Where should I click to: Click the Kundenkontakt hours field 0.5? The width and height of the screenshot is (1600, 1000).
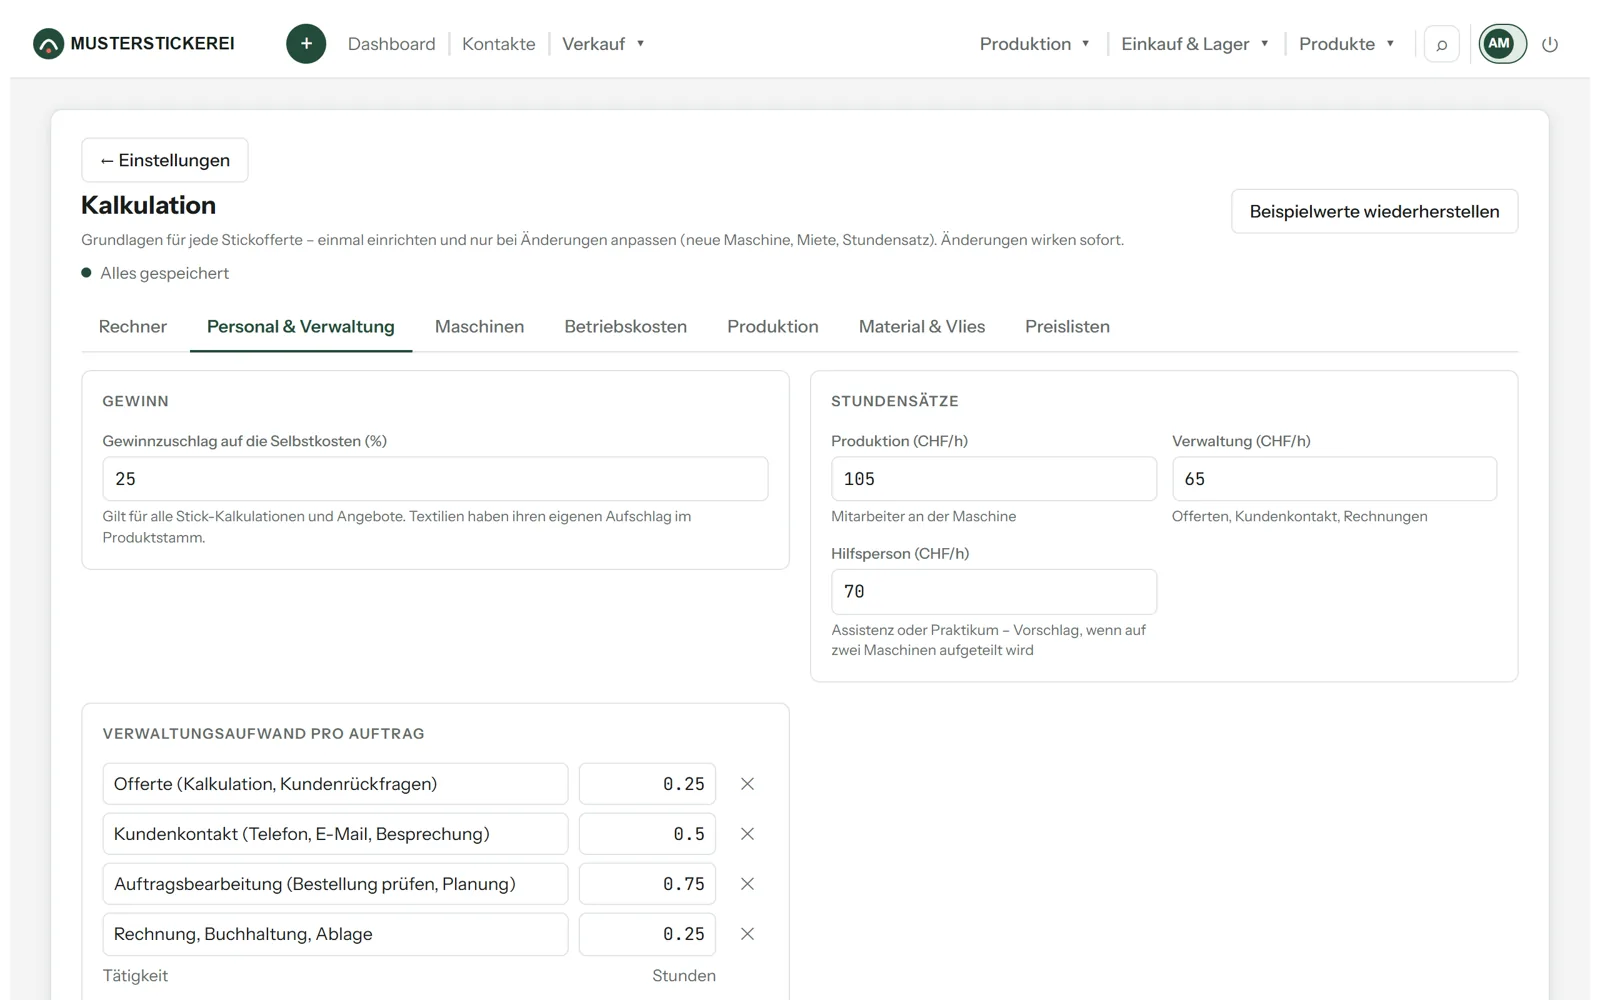pyautogui.click(x=647, y=834)
